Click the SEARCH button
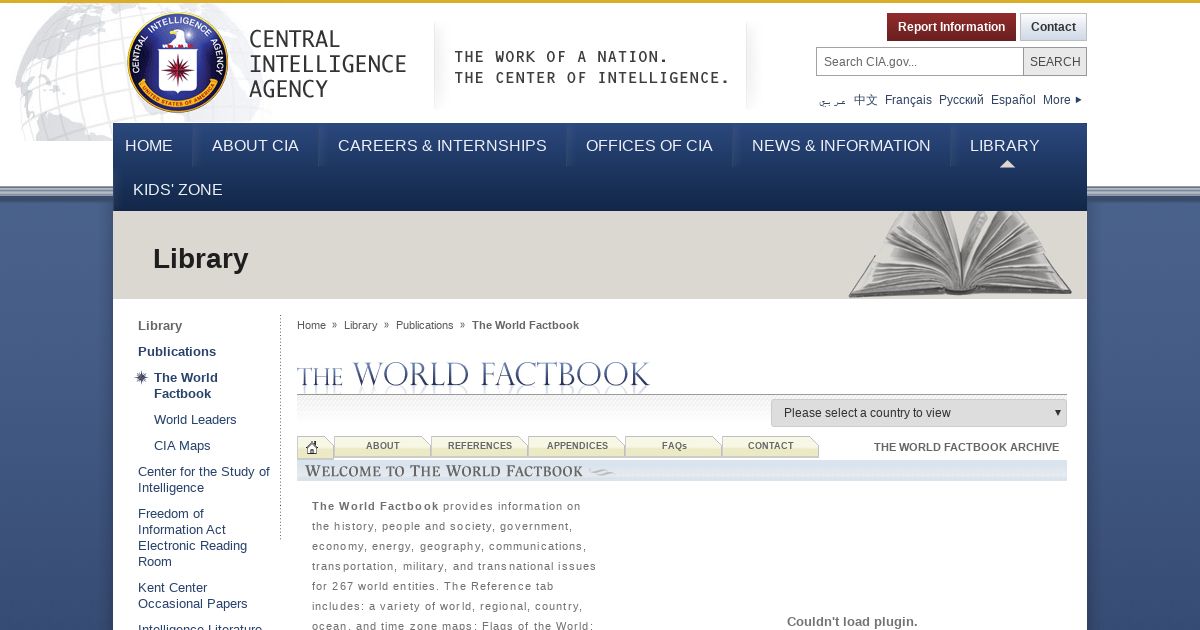This screenshot has width=1200, height=630. click(x=1055, y=62)
